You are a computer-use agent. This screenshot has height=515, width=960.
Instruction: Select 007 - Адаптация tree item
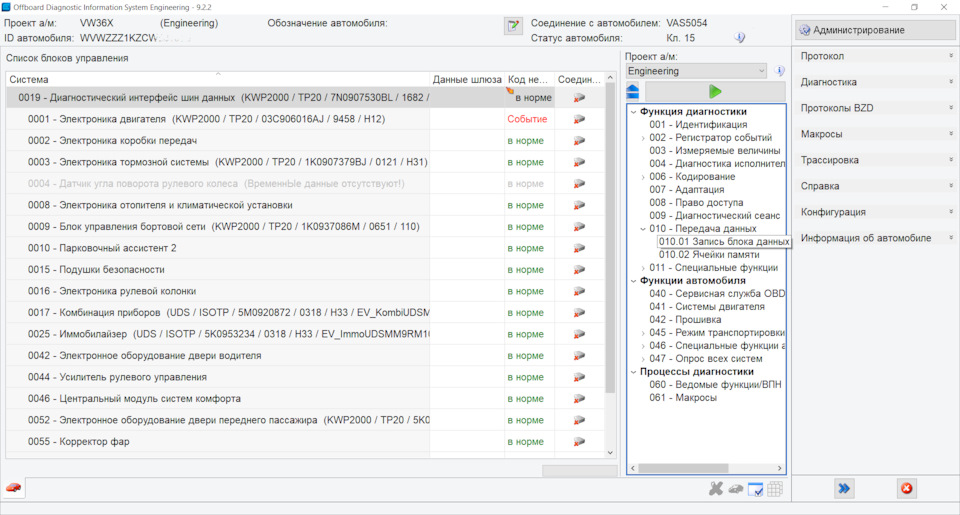pos(686,190)
